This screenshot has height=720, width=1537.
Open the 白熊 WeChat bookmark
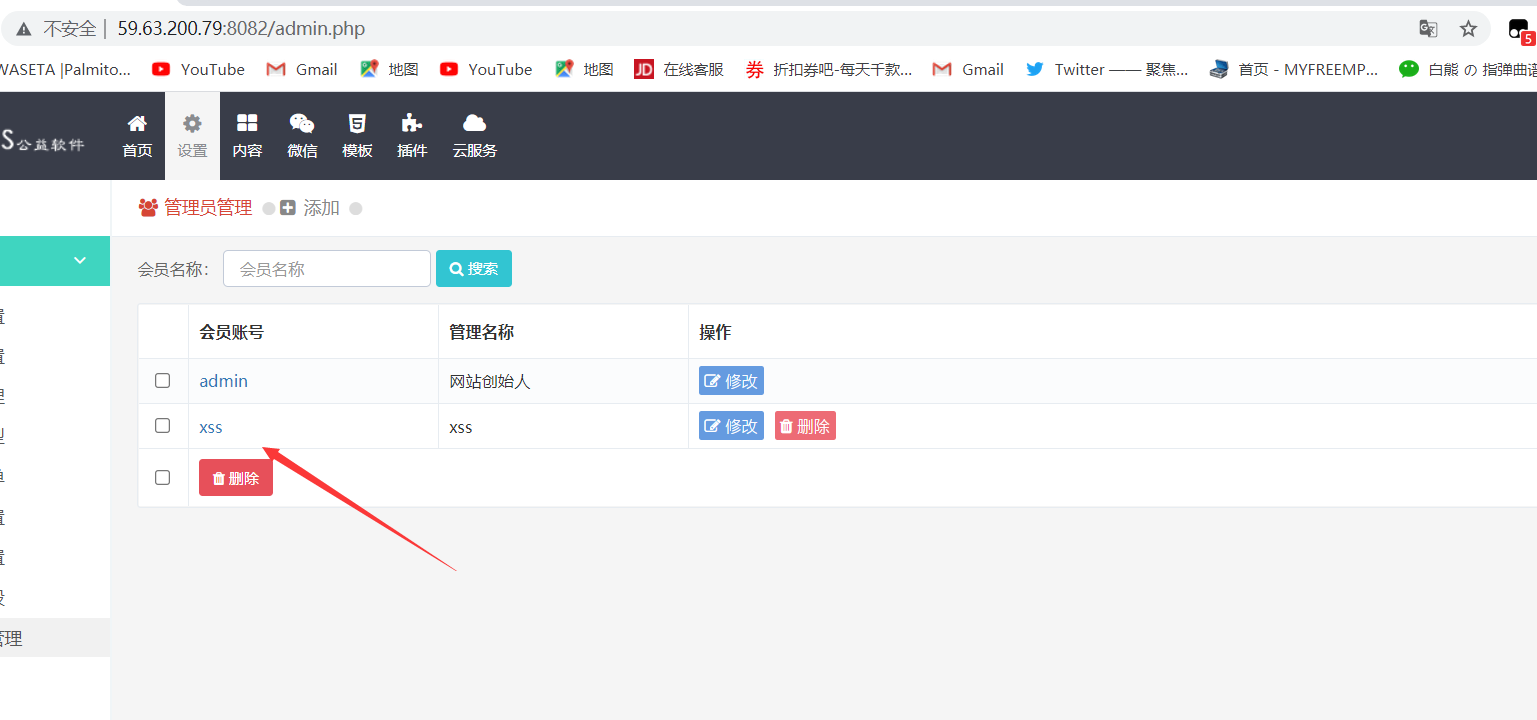click(x=1467, y=69)
